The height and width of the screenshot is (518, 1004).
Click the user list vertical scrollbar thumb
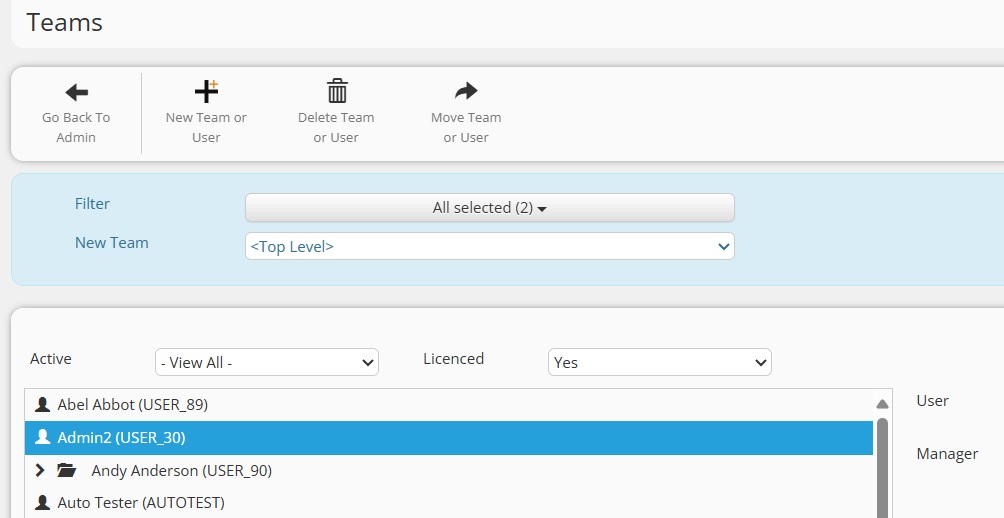[882, 467]
